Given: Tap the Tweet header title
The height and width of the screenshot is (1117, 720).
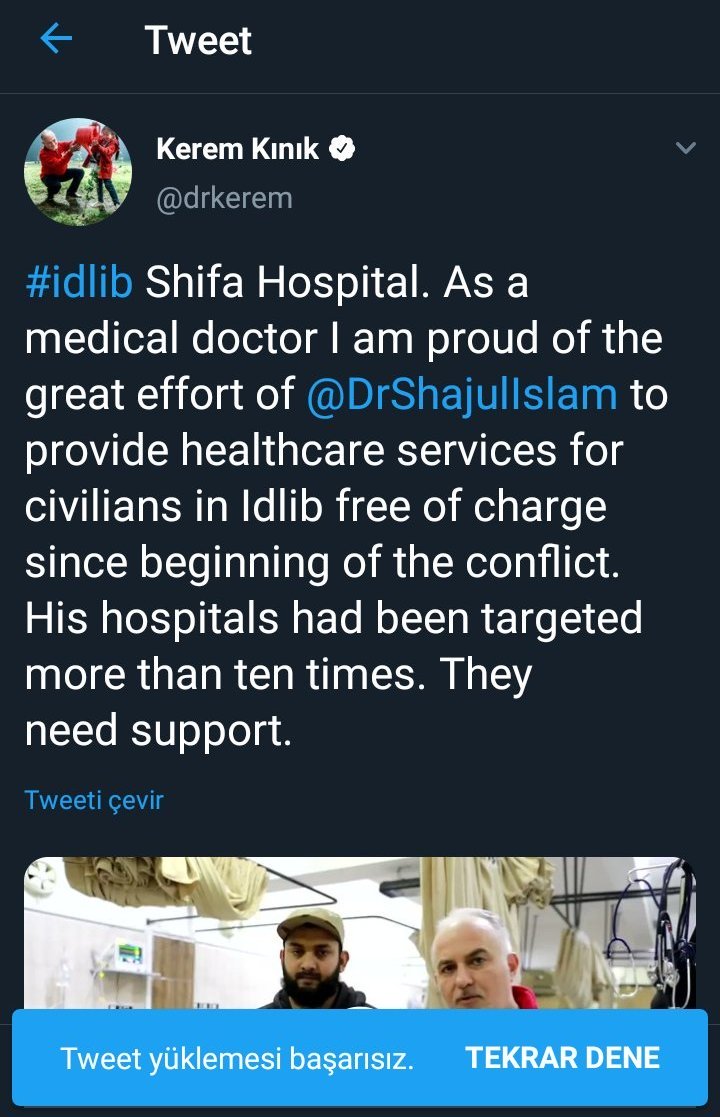Looking at the screenshot, I should click(x=198, y=40).
